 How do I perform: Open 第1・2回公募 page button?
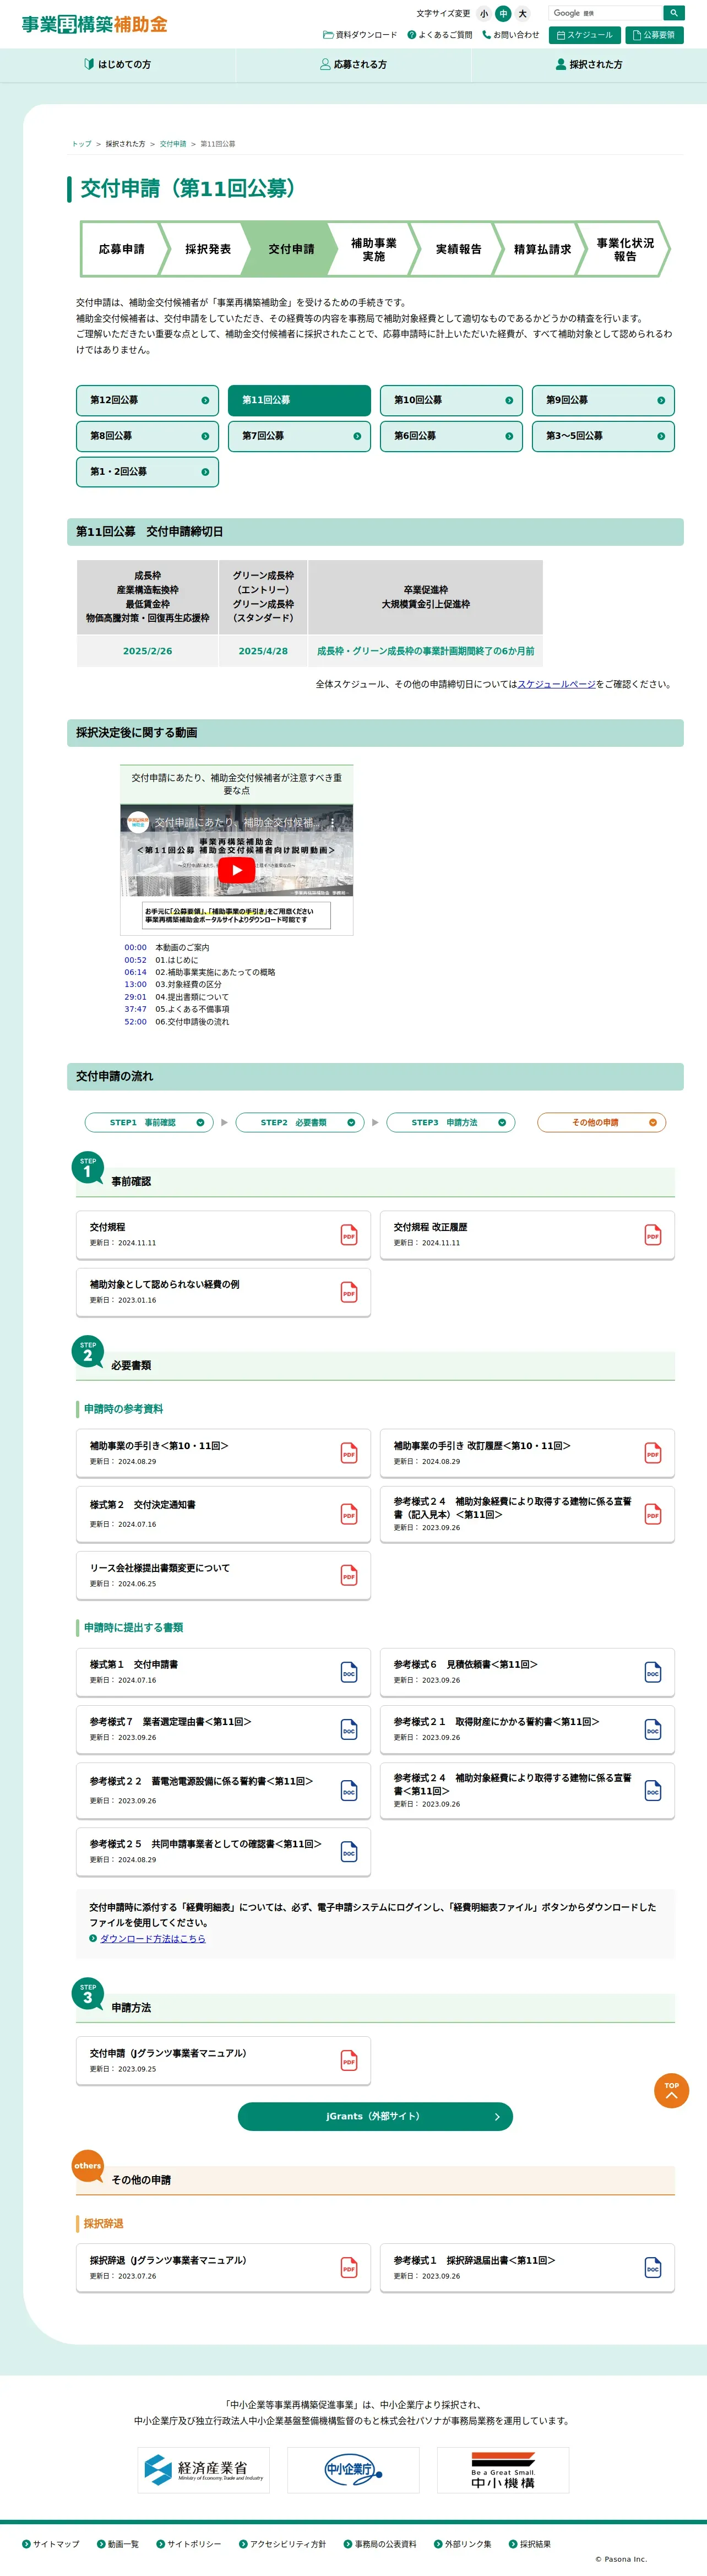(x=147, y=472)
